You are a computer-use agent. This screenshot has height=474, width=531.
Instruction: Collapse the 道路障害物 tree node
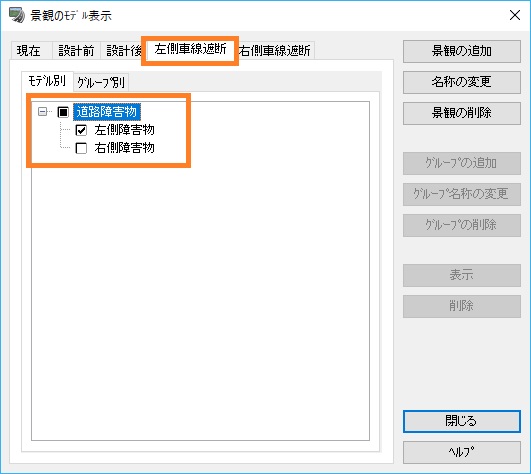pos(42,111)
